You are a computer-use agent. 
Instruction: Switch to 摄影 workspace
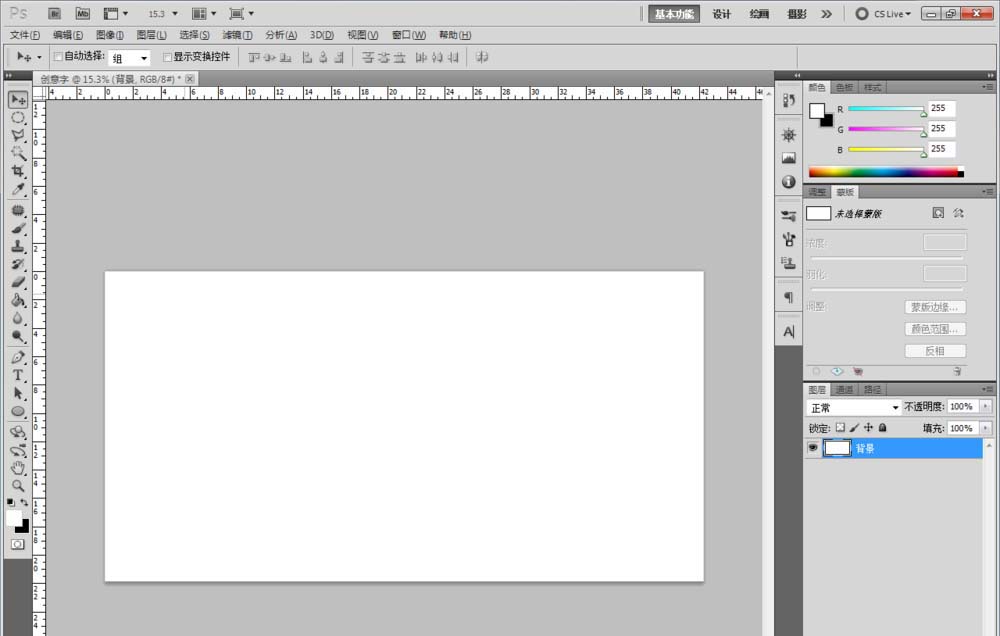coord(797,14)
